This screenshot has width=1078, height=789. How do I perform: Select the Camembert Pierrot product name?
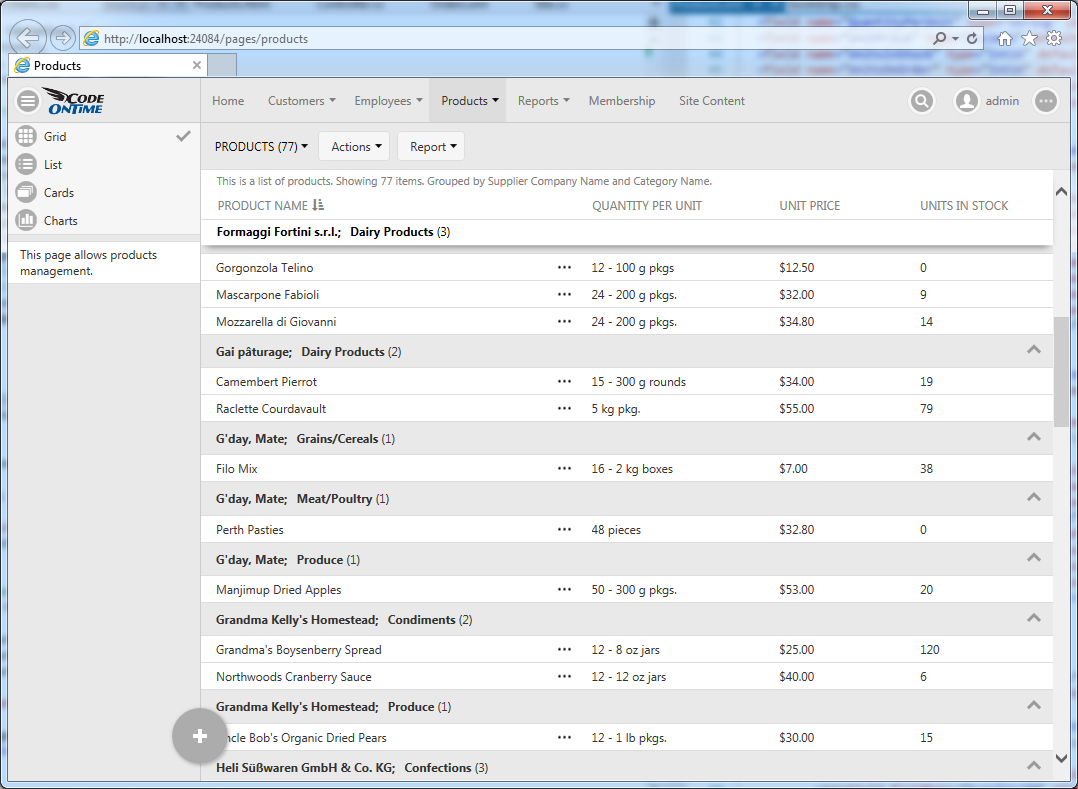point(266,381)
